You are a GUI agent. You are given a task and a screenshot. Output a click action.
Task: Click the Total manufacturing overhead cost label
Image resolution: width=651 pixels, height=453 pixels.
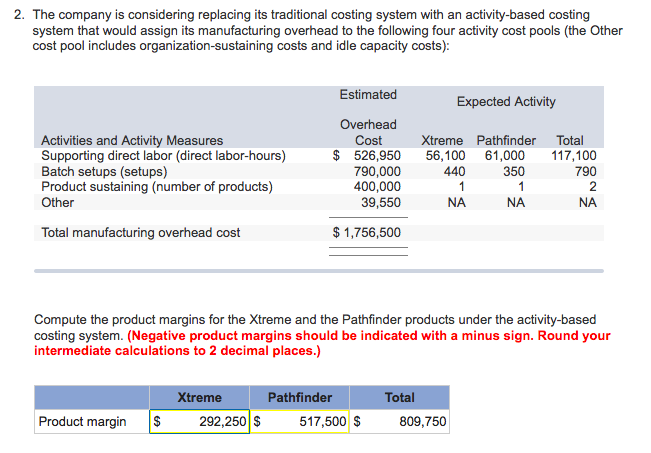click(x=140, y=232)
